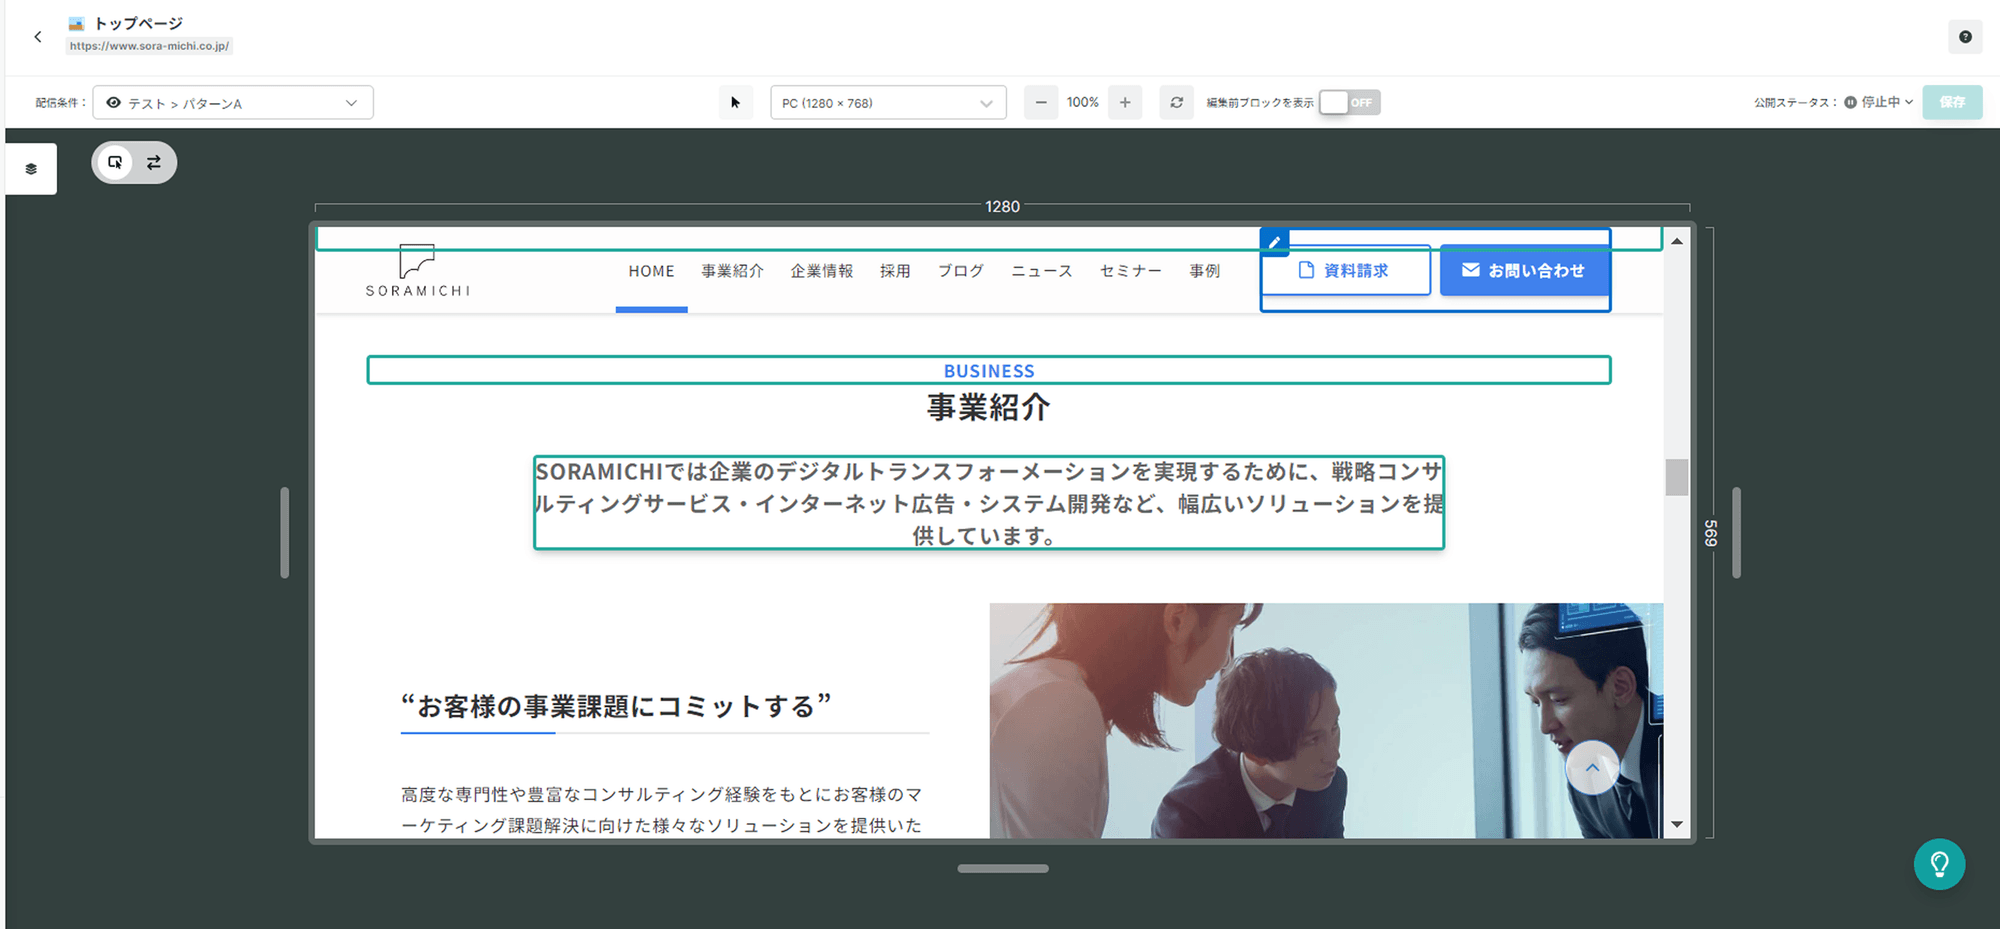The width and height of the screenshot is (2000, 929).
Task: Switch to the swap arrows mode icon
Action: pos(154,162)
